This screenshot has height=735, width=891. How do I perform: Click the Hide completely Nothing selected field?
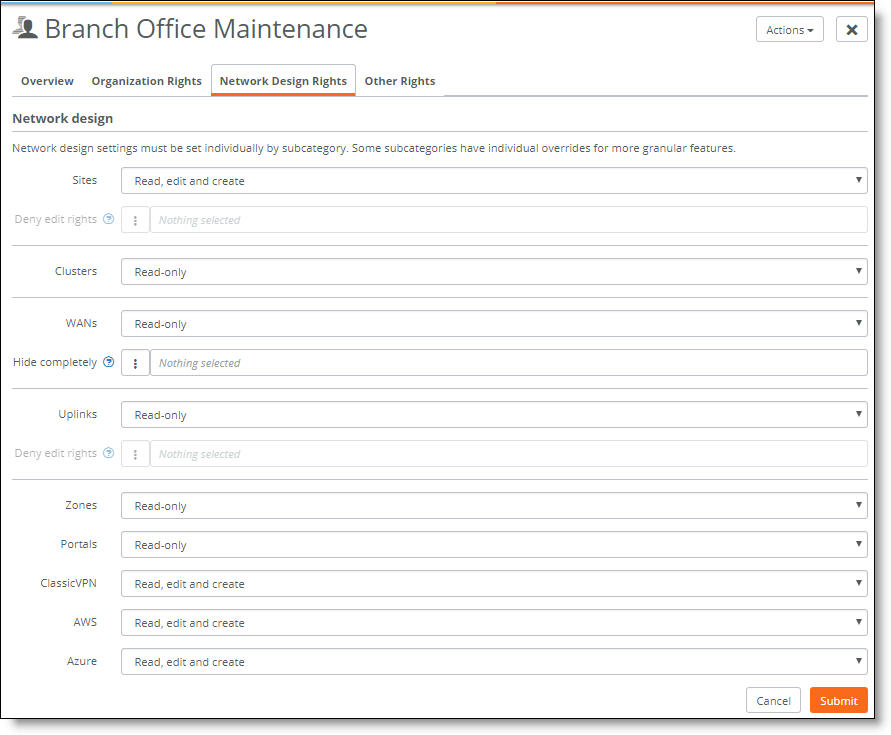pos(509,363)
